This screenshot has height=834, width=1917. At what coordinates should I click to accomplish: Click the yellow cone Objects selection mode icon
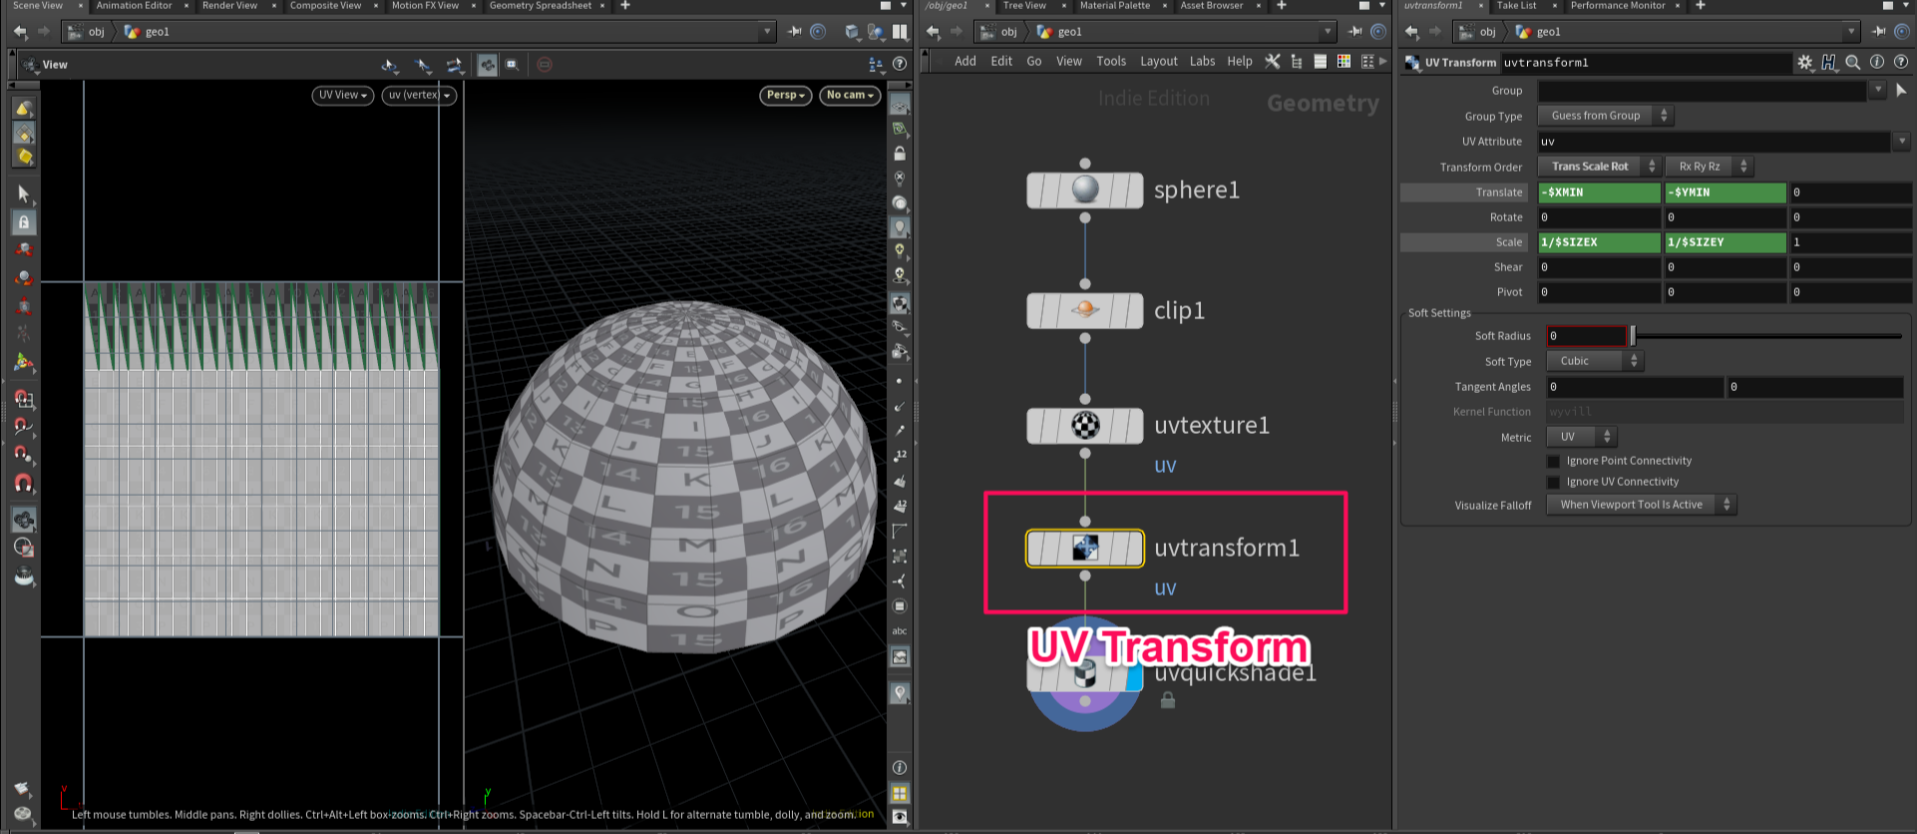24,108
